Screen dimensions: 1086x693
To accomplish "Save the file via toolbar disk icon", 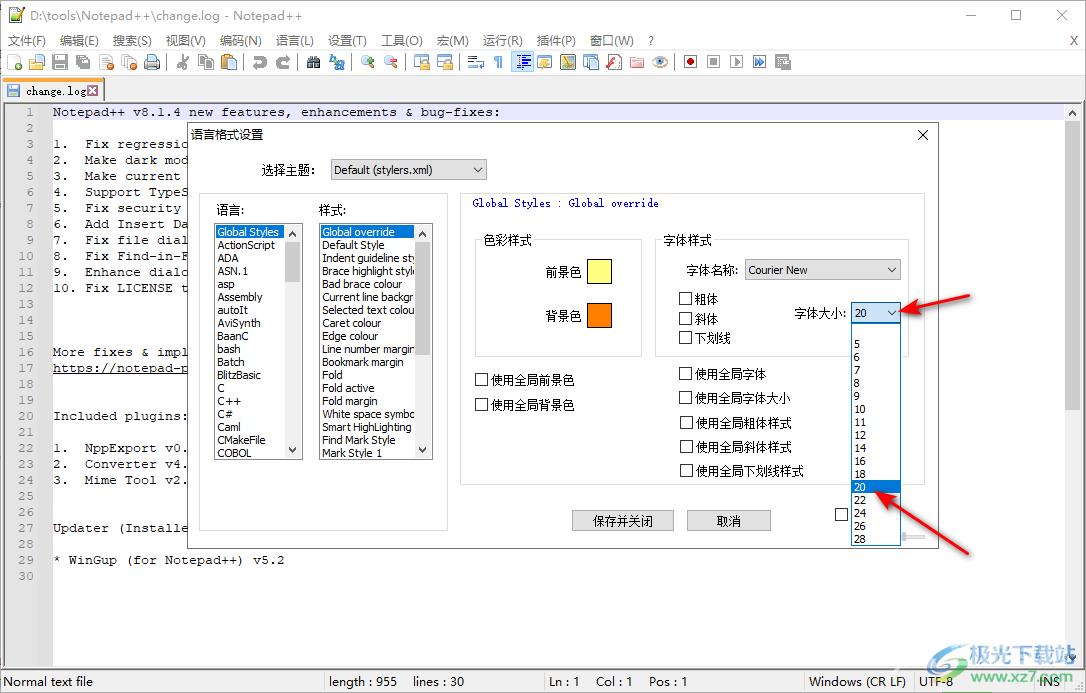I will point(60,62).
